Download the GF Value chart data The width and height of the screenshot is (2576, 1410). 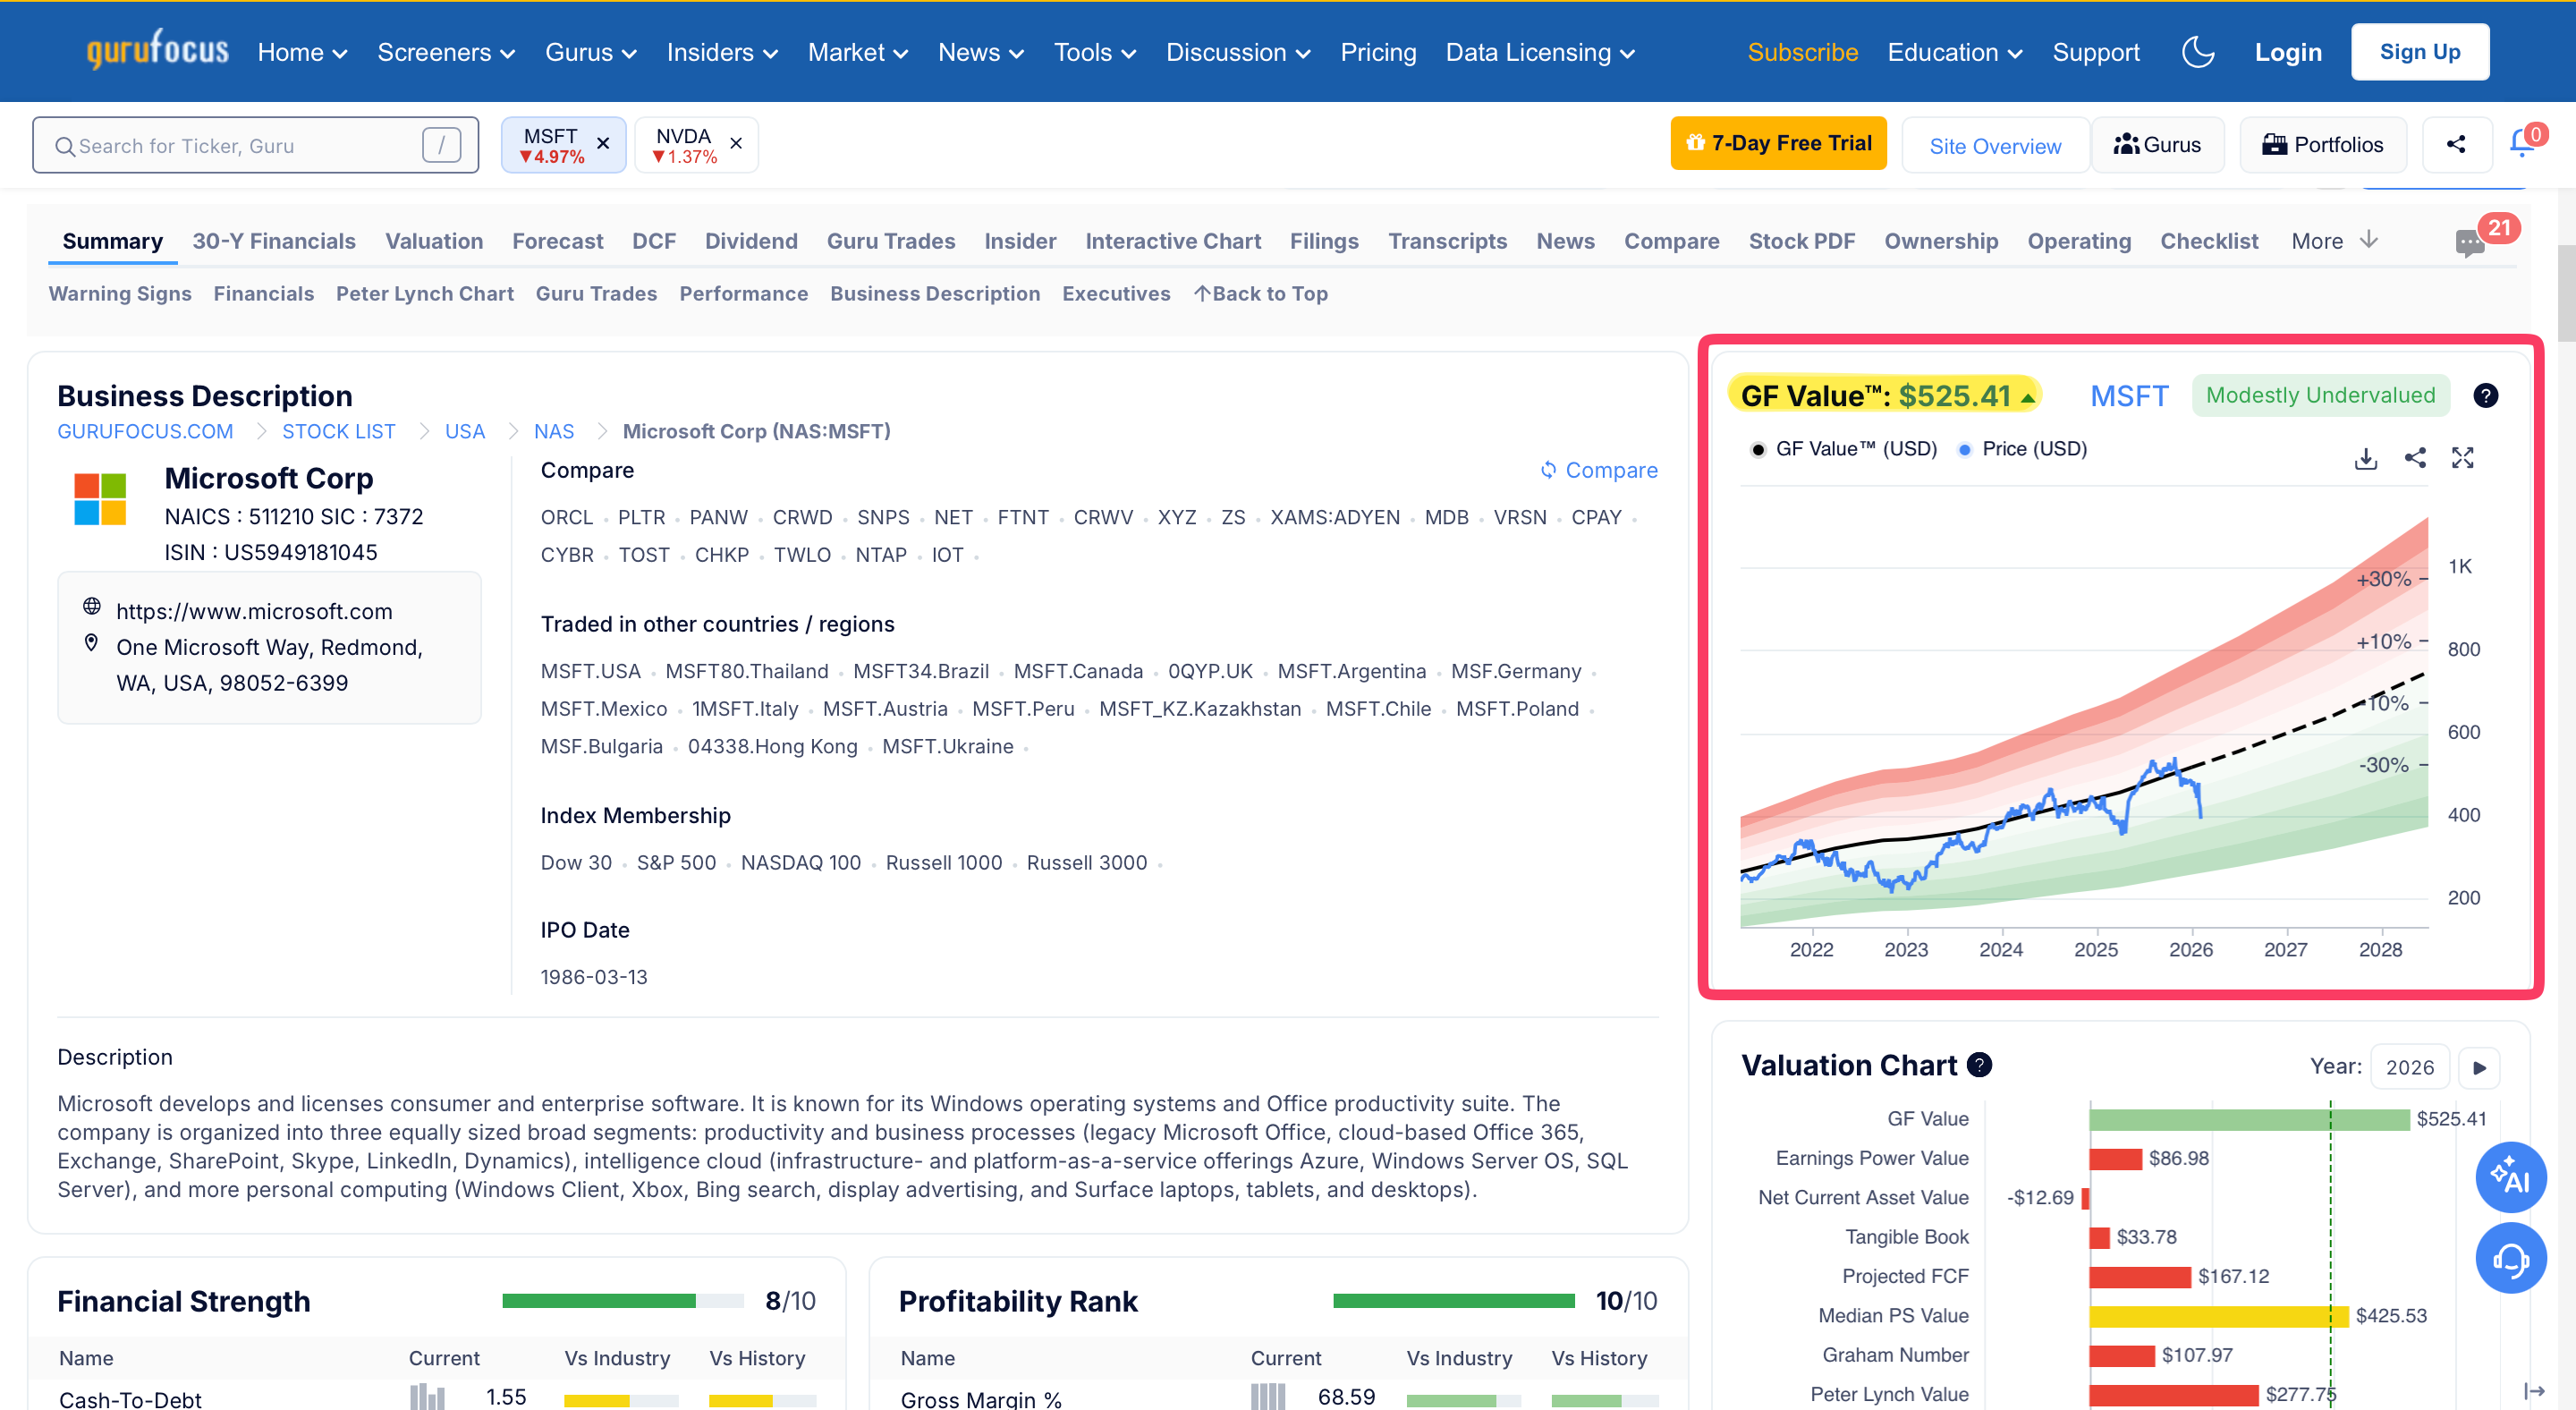click(x=2366, y=458)
